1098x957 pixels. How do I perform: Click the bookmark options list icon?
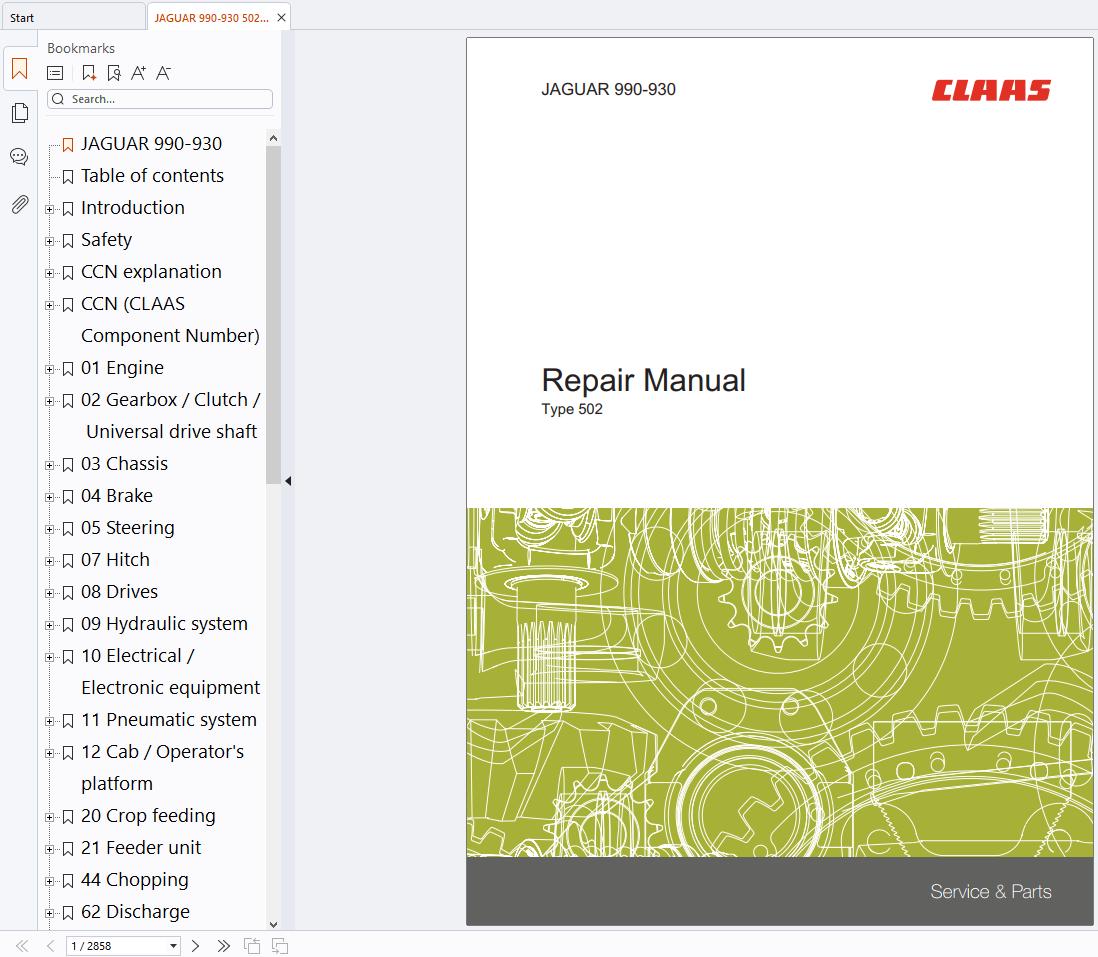(55, 73)
